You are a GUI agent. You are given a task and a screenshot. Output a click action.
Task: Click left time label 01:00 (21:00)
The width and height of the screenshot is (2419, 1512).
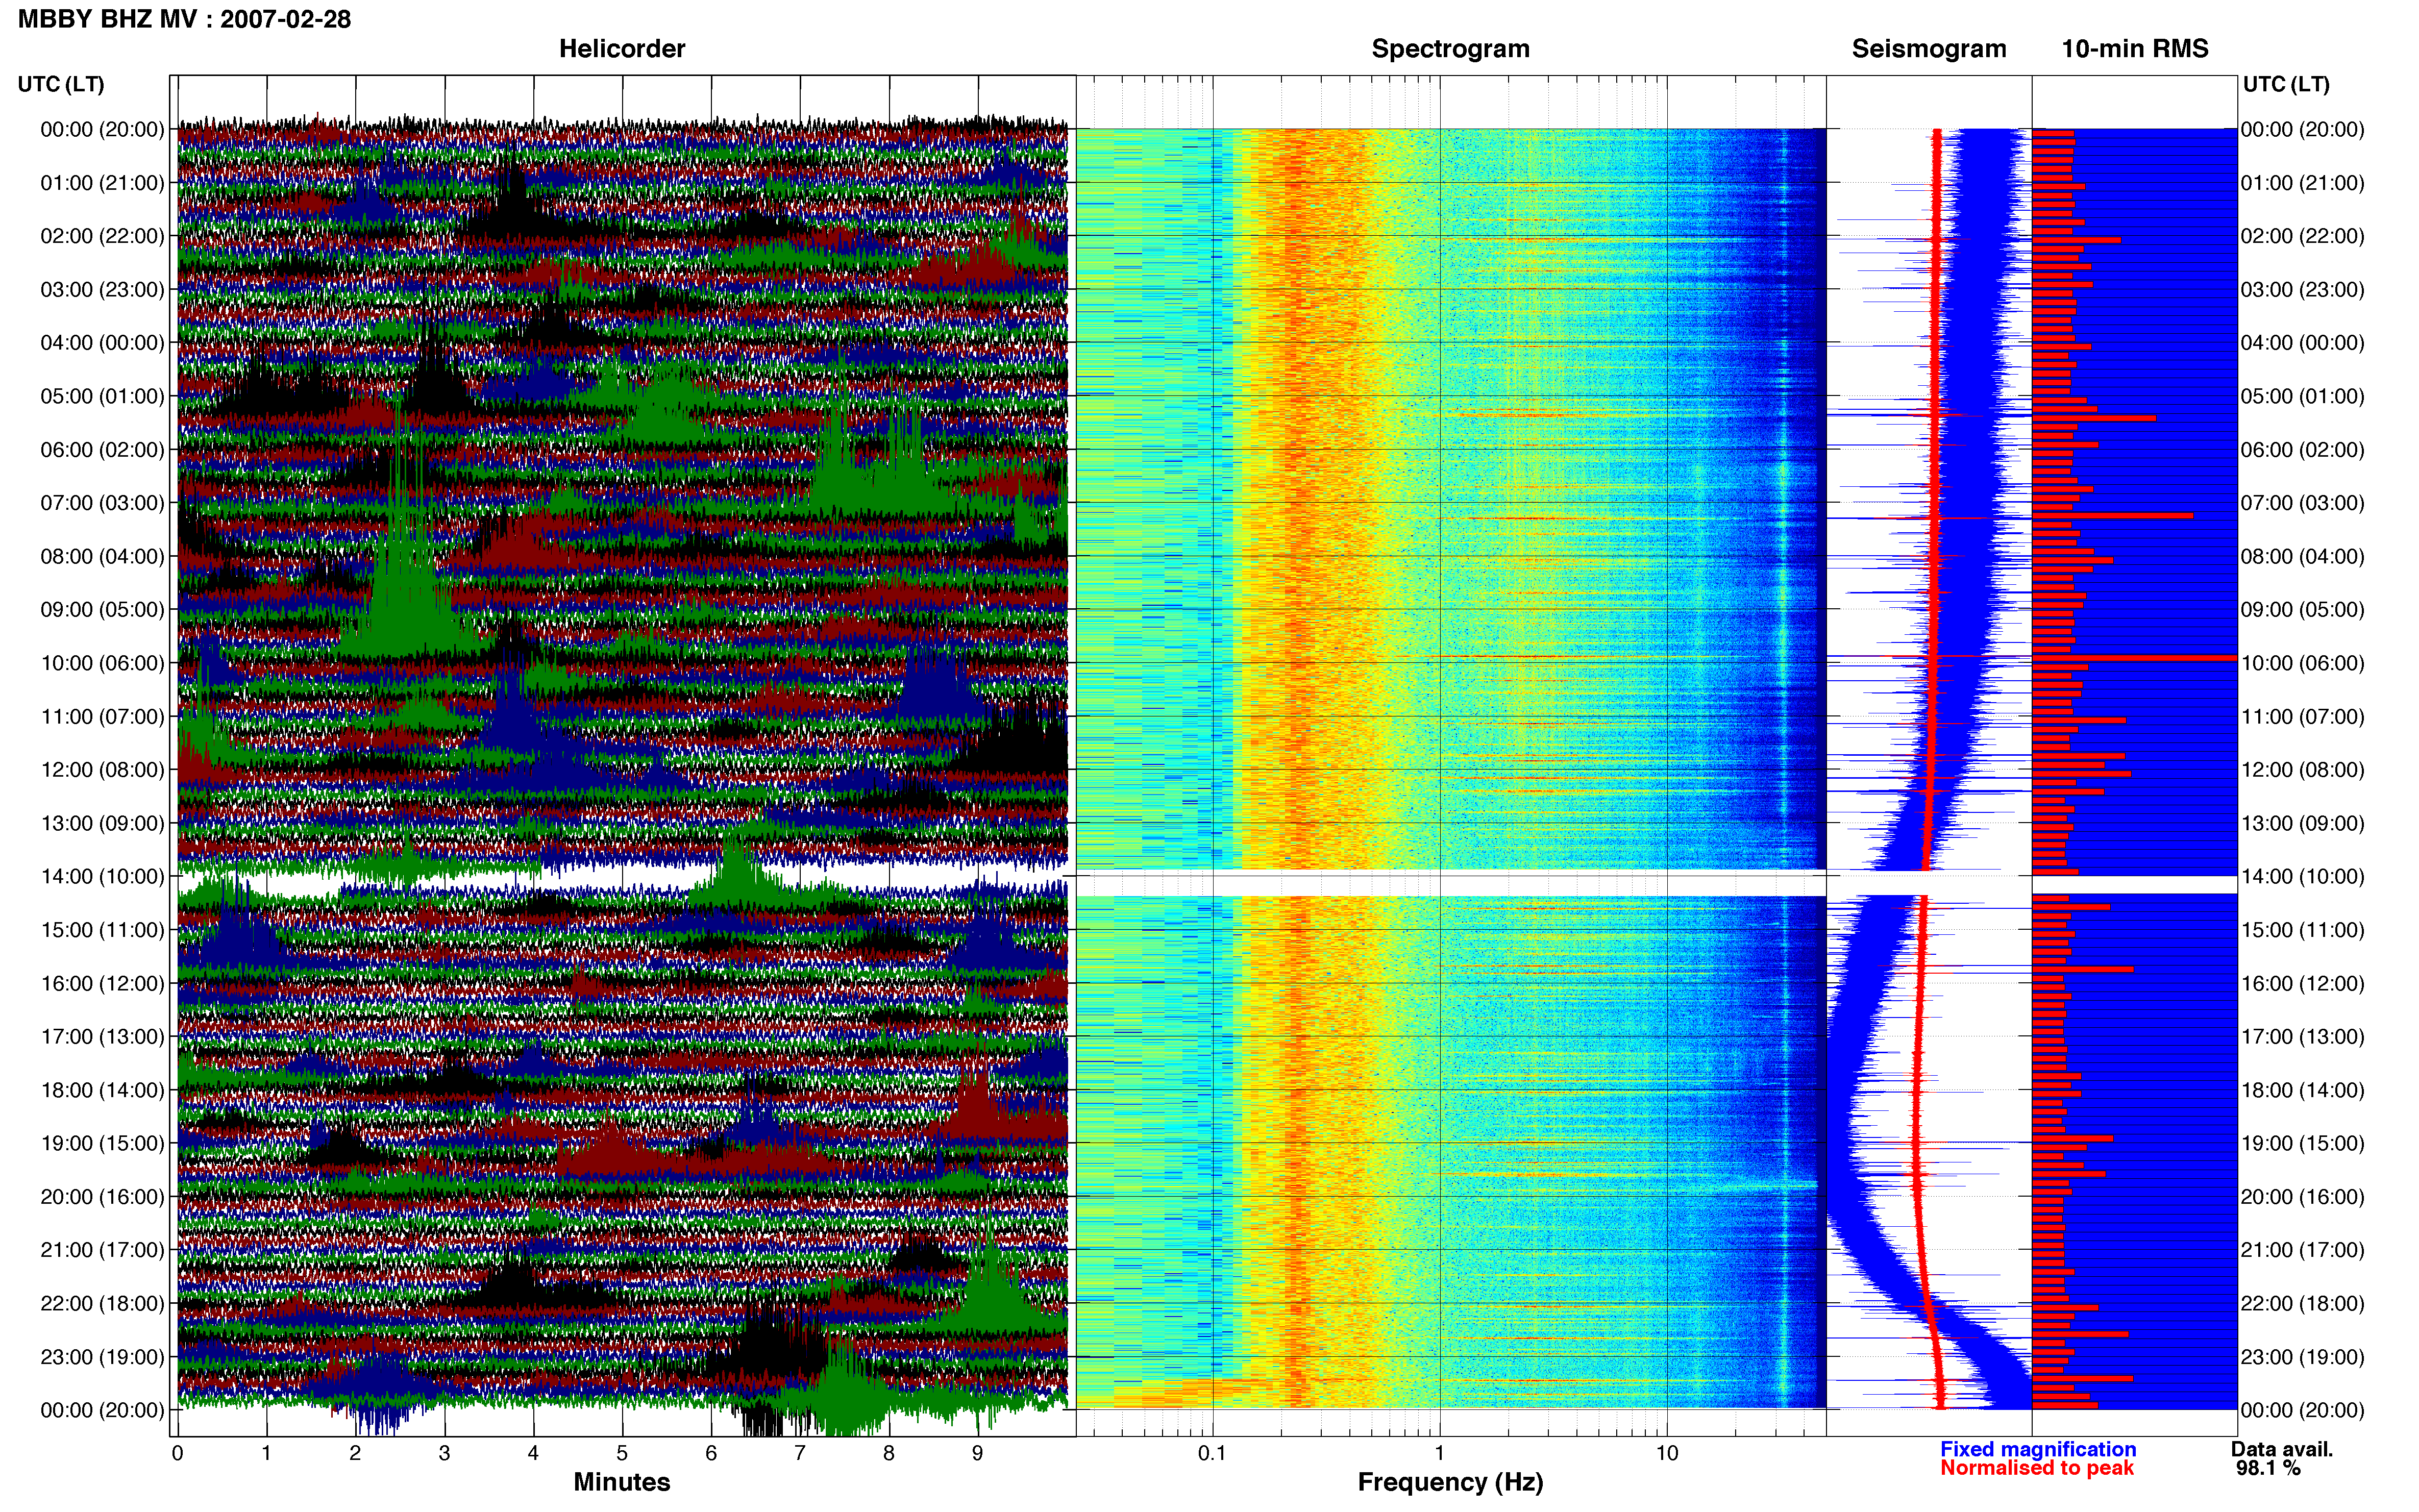(x=102, y=183)
